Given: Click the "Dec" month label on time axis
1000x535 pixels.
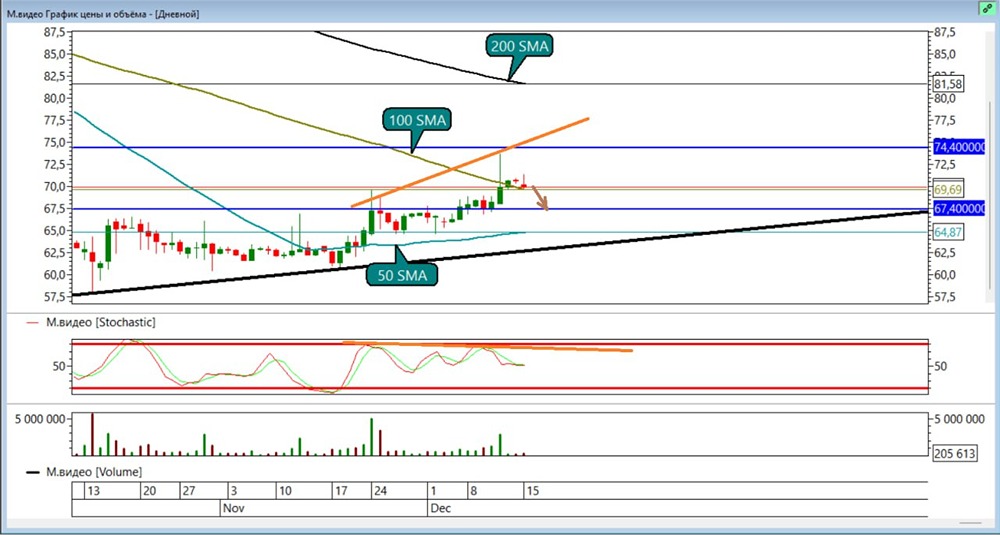Looking at the screenshot, I should point(439,509).
